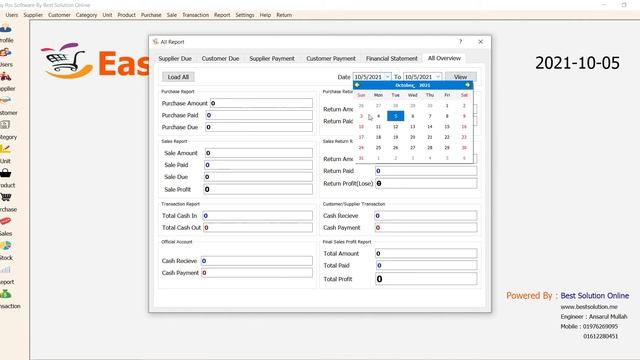Viewport: 640px width, 360px height.
Task: Click the Return Profit(Lose) field
Action: pos(426,183)
